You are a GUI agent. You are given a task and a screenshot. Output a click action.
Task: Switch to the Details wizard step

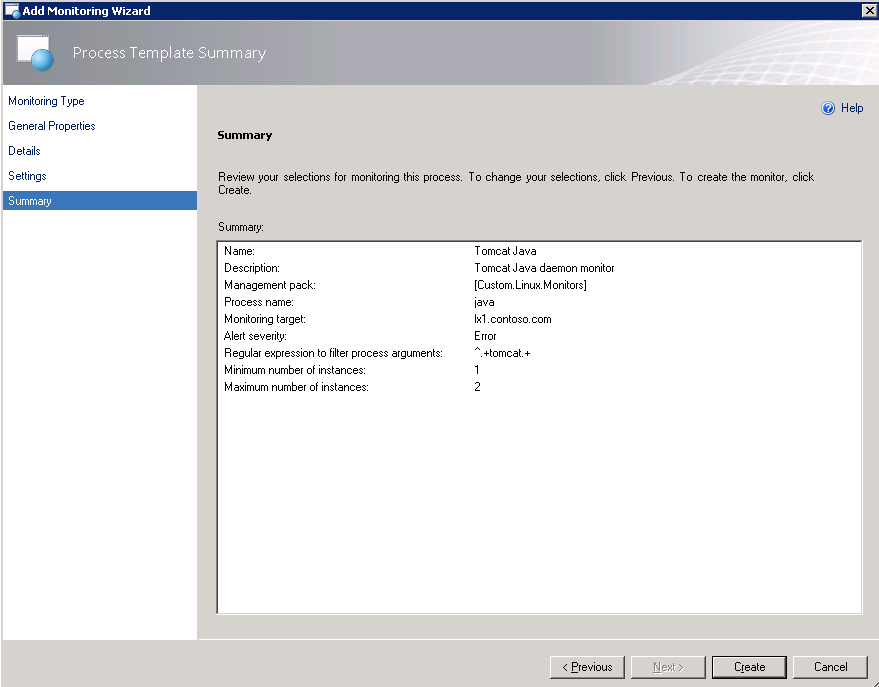click(x=25, y=151)
